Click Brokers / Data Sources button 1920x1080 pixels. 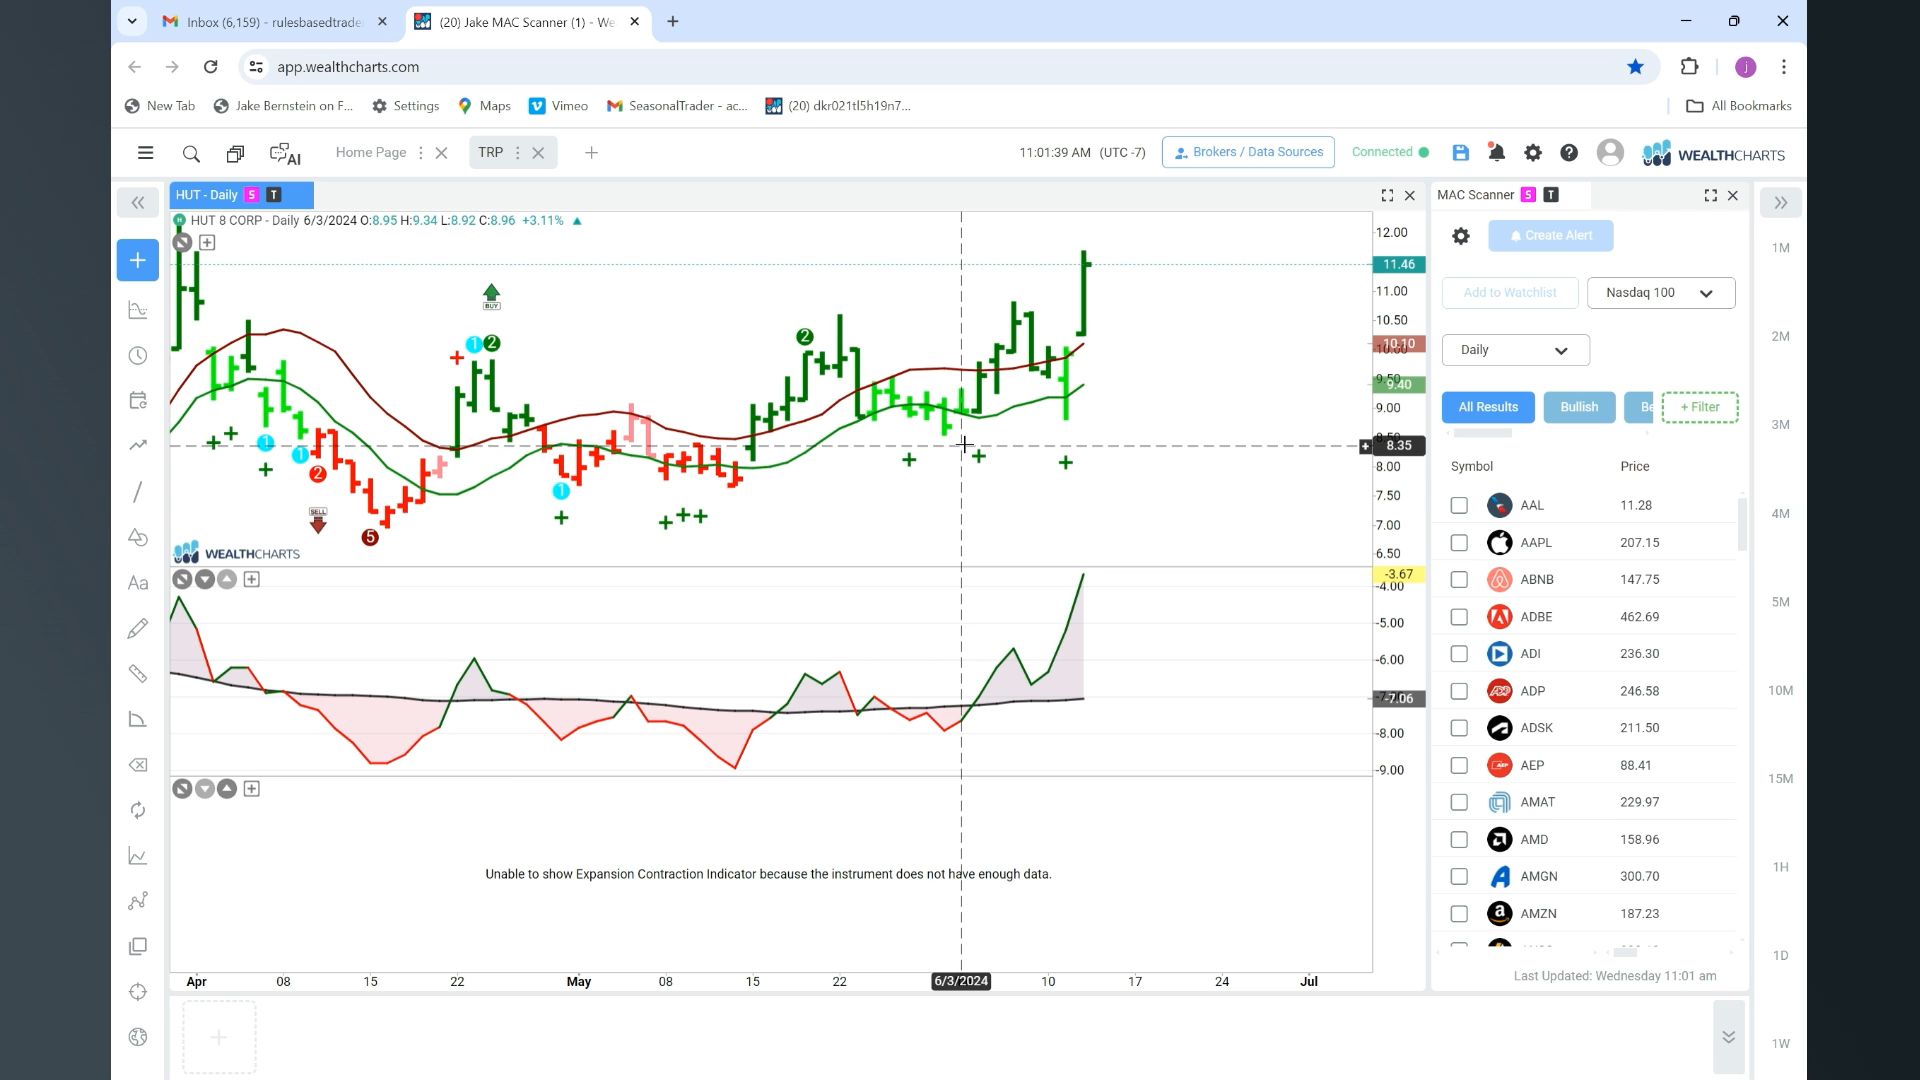1248,153
